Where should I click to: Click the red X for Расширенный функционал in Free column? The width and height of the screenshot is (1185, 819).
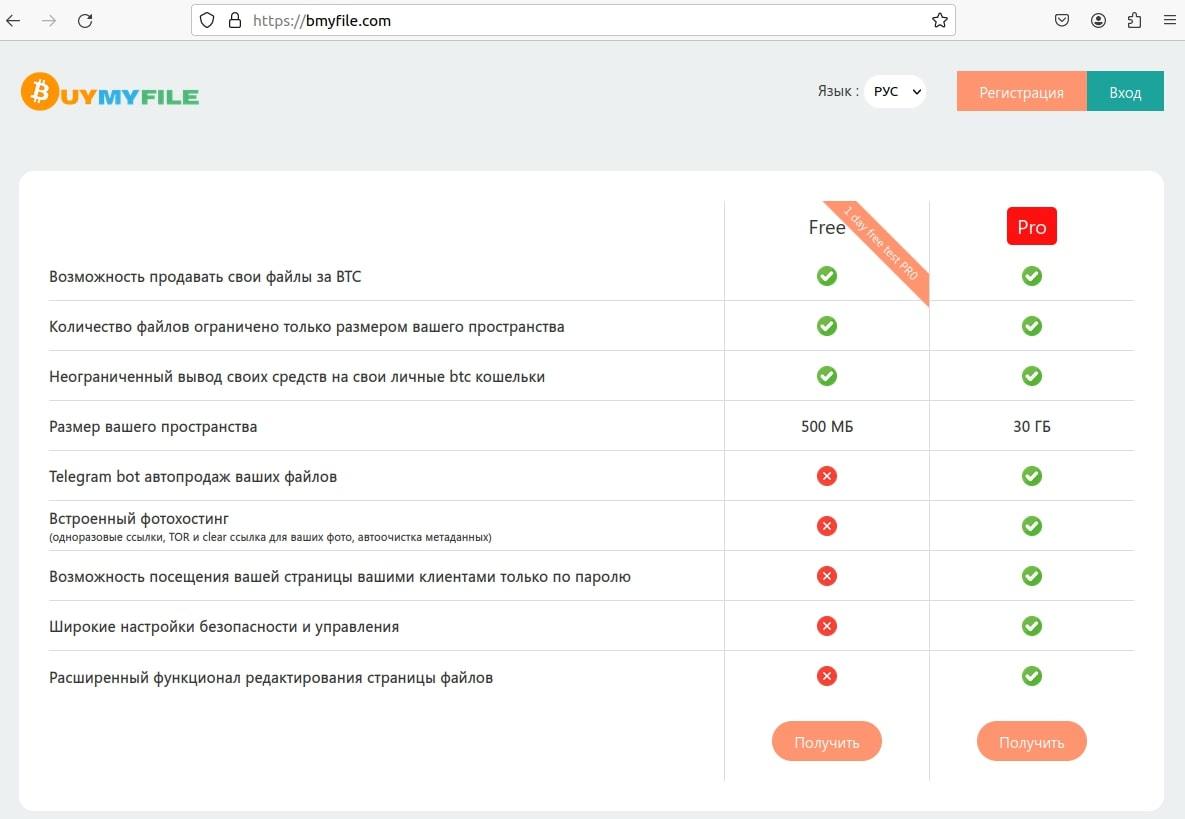pos(826,675)
